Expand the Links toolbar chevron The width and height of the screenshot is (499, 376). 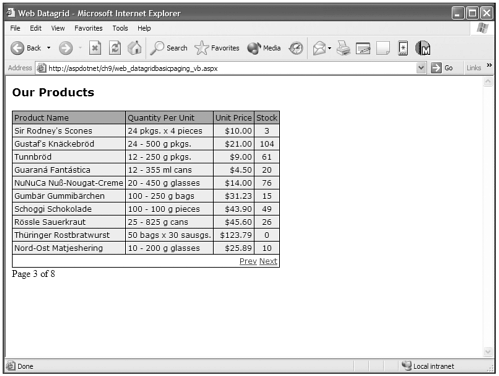coord(489,65)
